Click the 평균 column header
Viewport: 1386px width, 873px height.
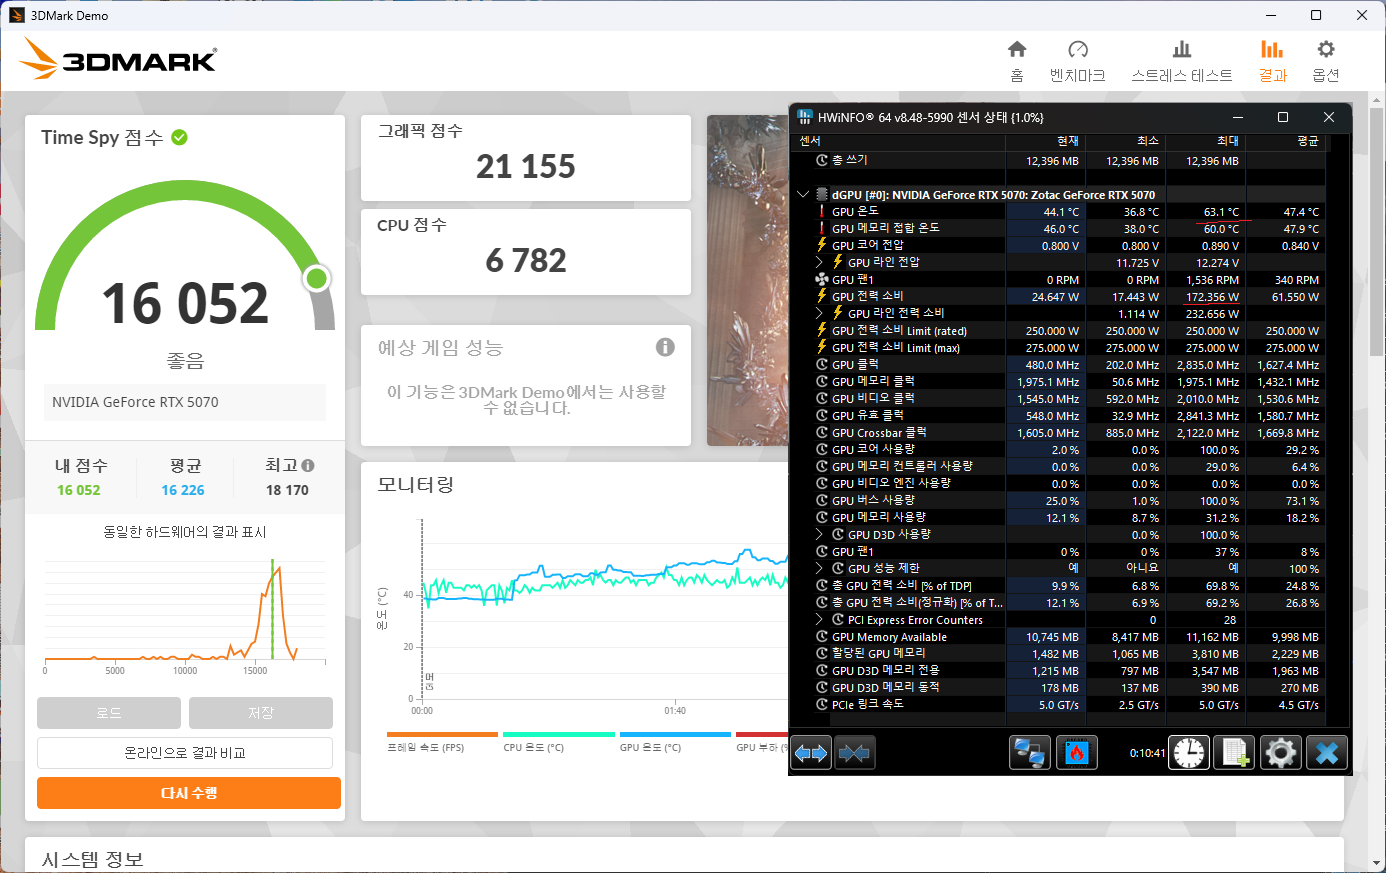click(x=1285, y=141)
